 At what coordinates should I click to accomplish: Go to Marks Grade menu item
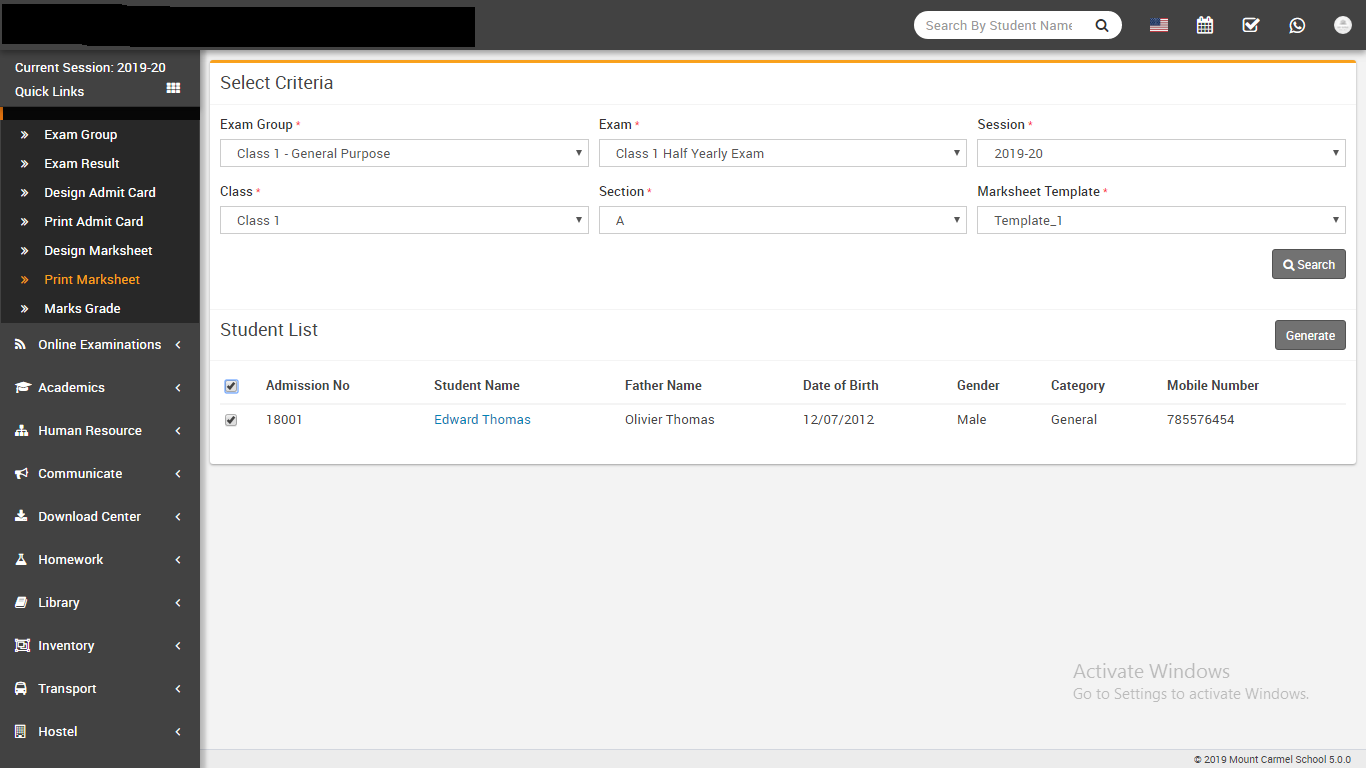tap(82, 309)
